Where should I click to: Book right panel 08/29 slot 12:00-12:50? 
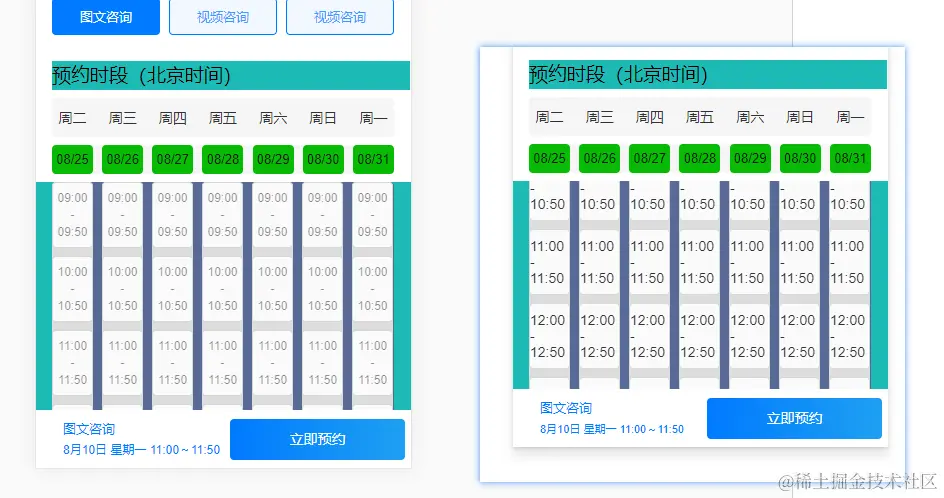[749, 336]
